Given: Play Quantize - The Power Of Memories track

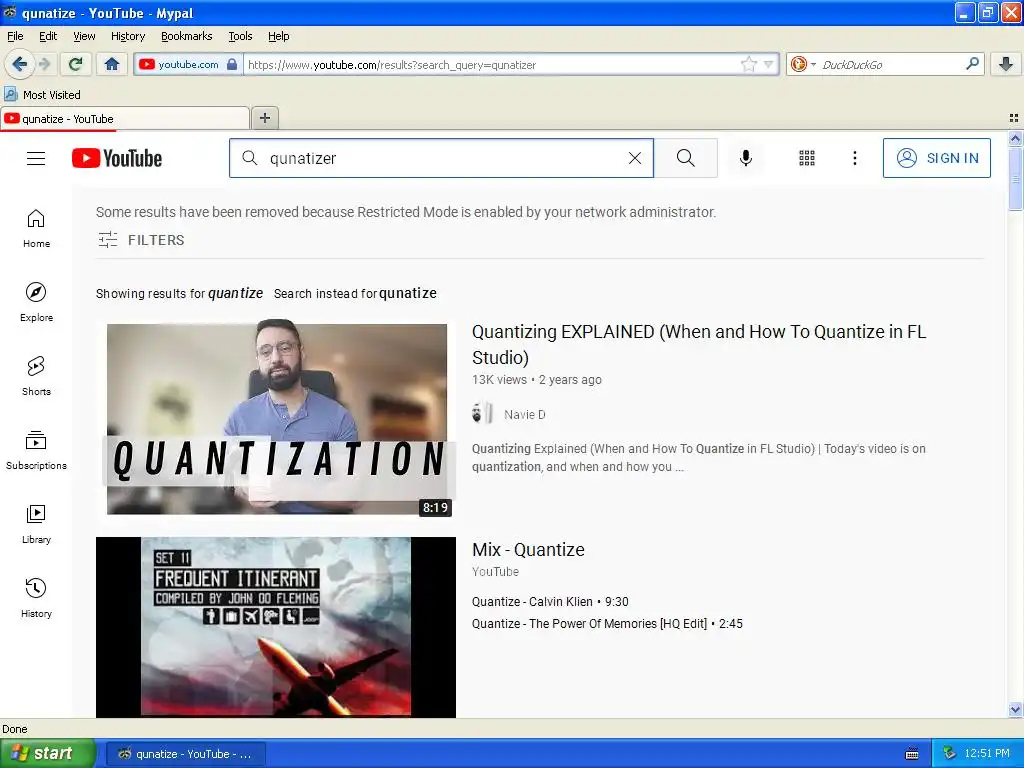Looking at the screenshot, I should (x=607, y=624).
